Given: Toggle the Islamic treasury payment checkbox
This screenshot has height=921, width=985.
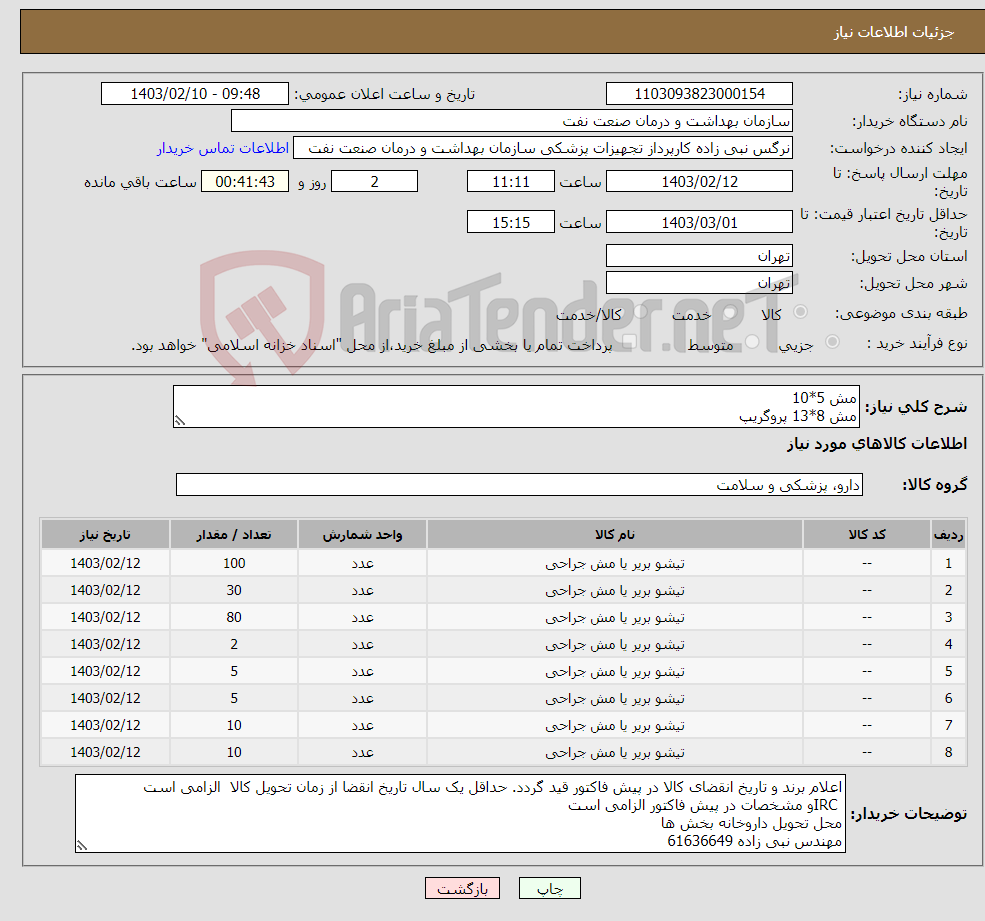Looking at the screenshot, I should 628,342.
